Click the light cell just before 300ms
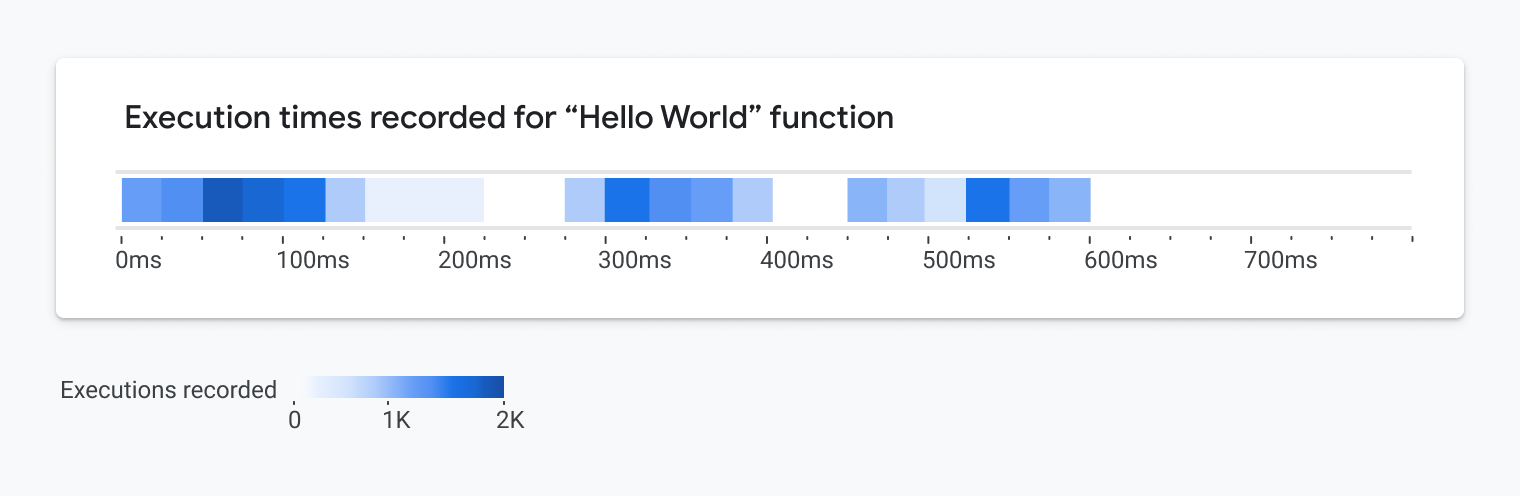1520x496 pixels. point(585,199)
